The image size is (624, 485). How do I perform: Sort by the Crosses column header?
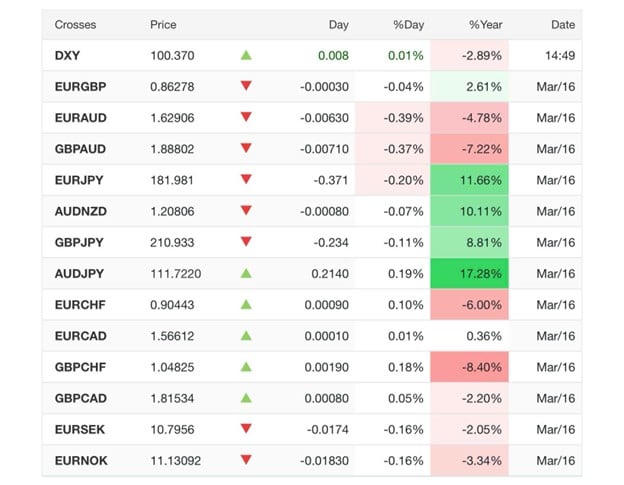tap(75, 24)
